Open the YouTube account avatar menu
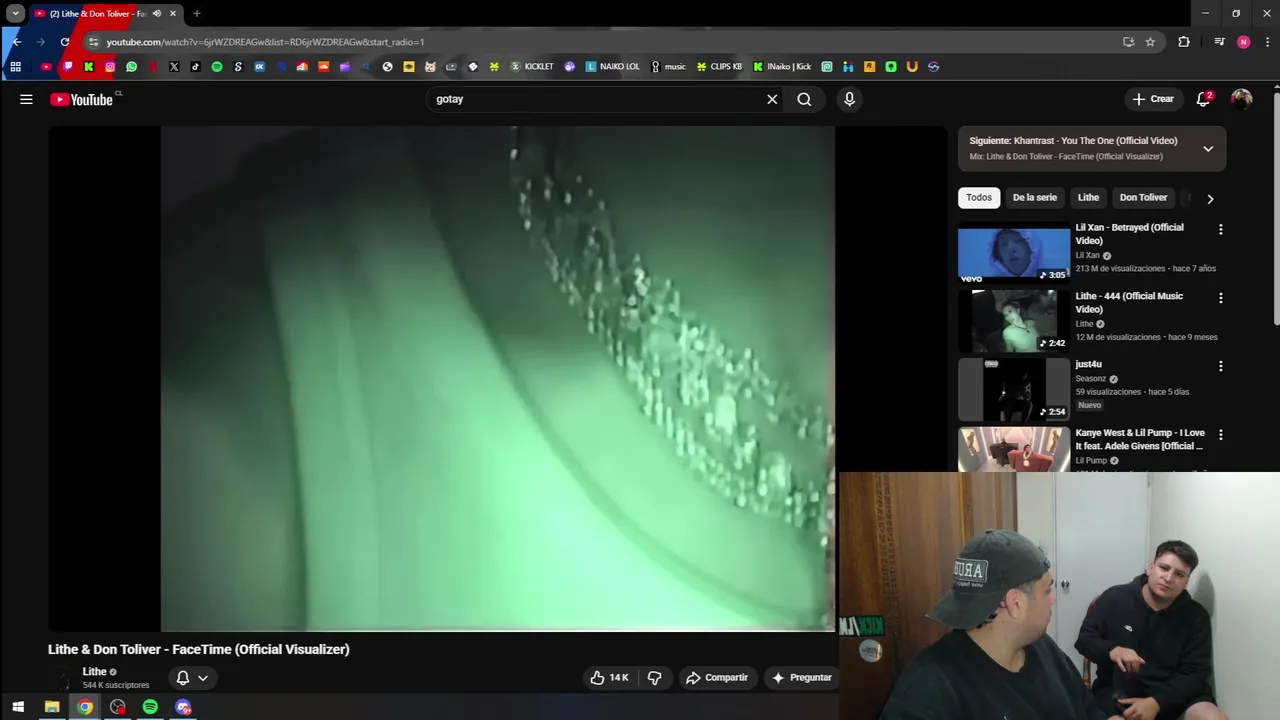This screenshot has height=720, width=1280. [x=1241, y=99]
